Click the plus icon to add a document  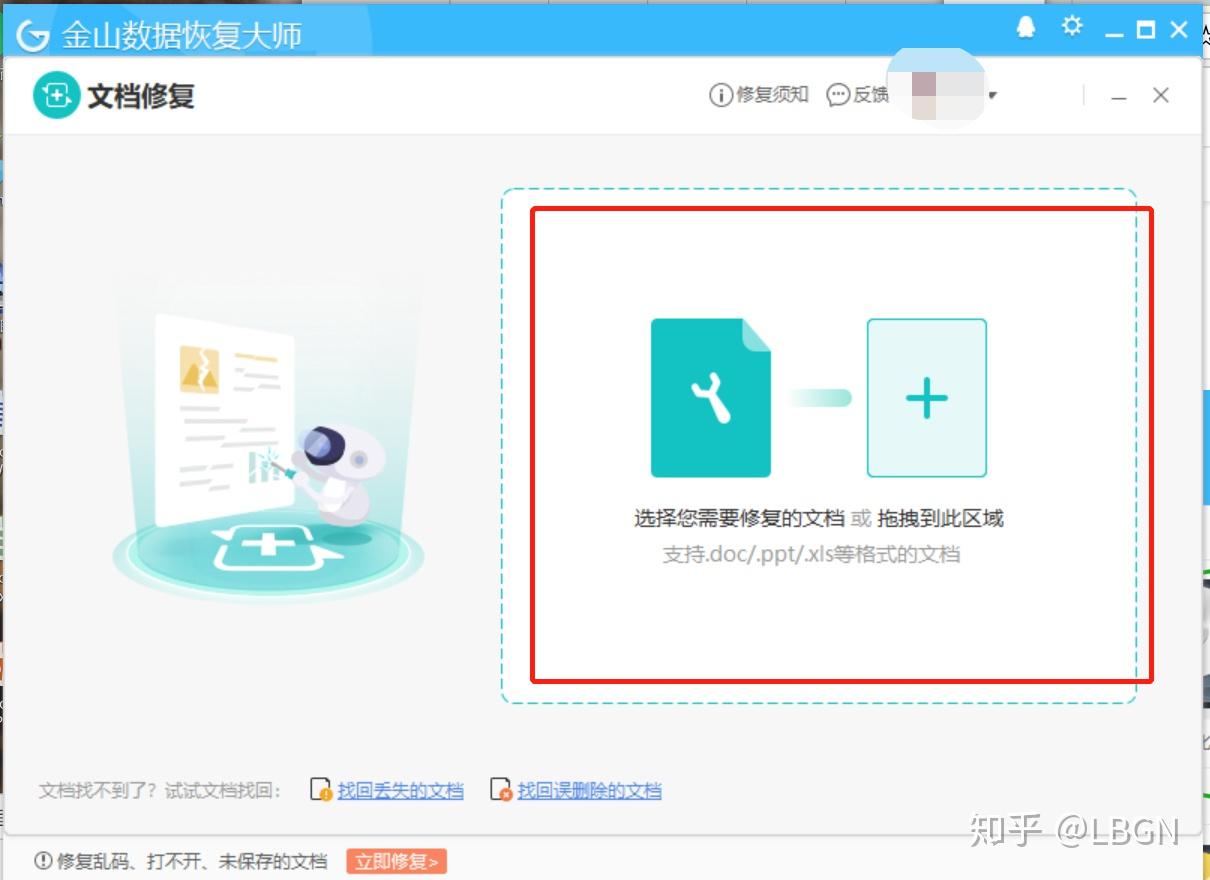[927, 398]
